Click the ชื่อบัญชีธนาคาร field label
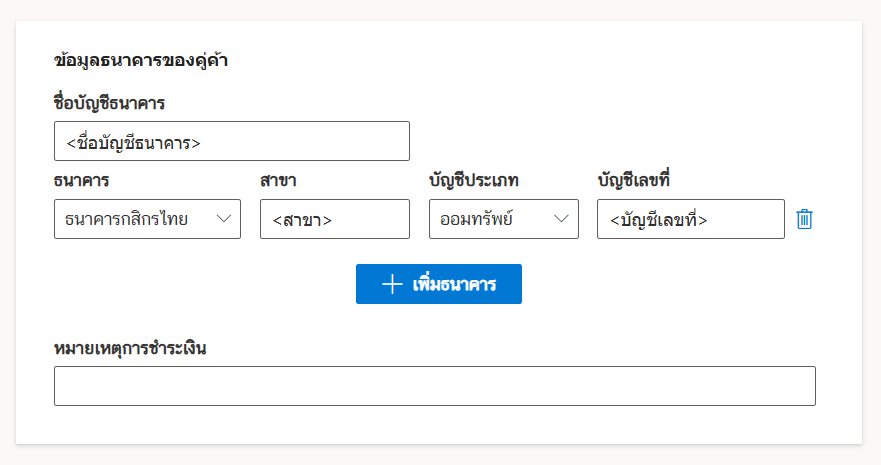The width and height of the screenshot is (881, 465). [x=109, y=102]
